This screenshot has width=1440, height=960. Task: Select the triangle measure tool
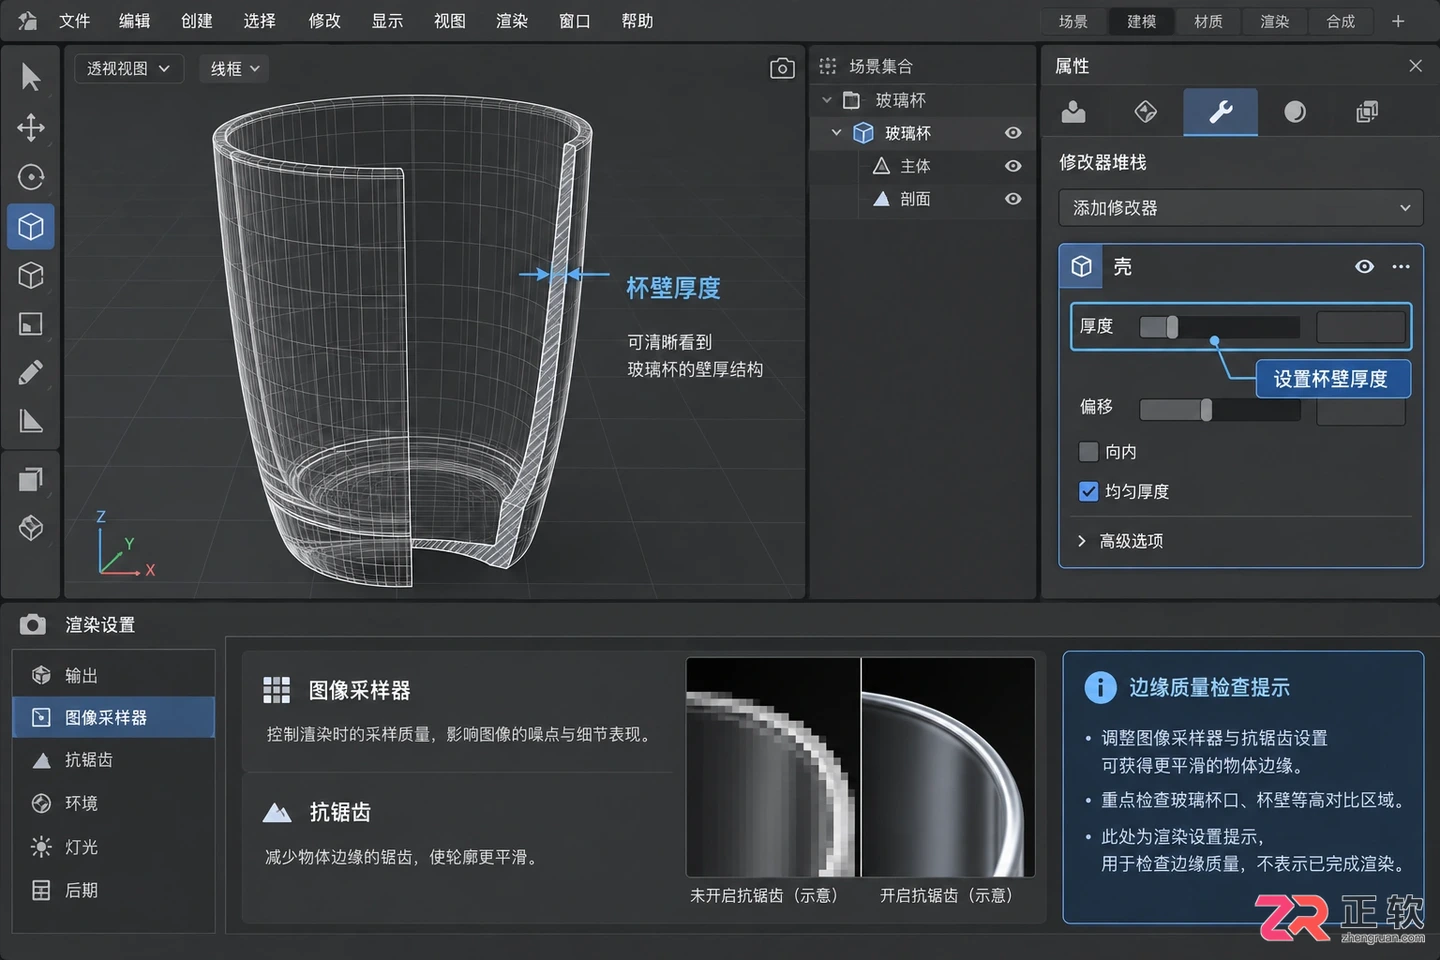tap(31, 421)
